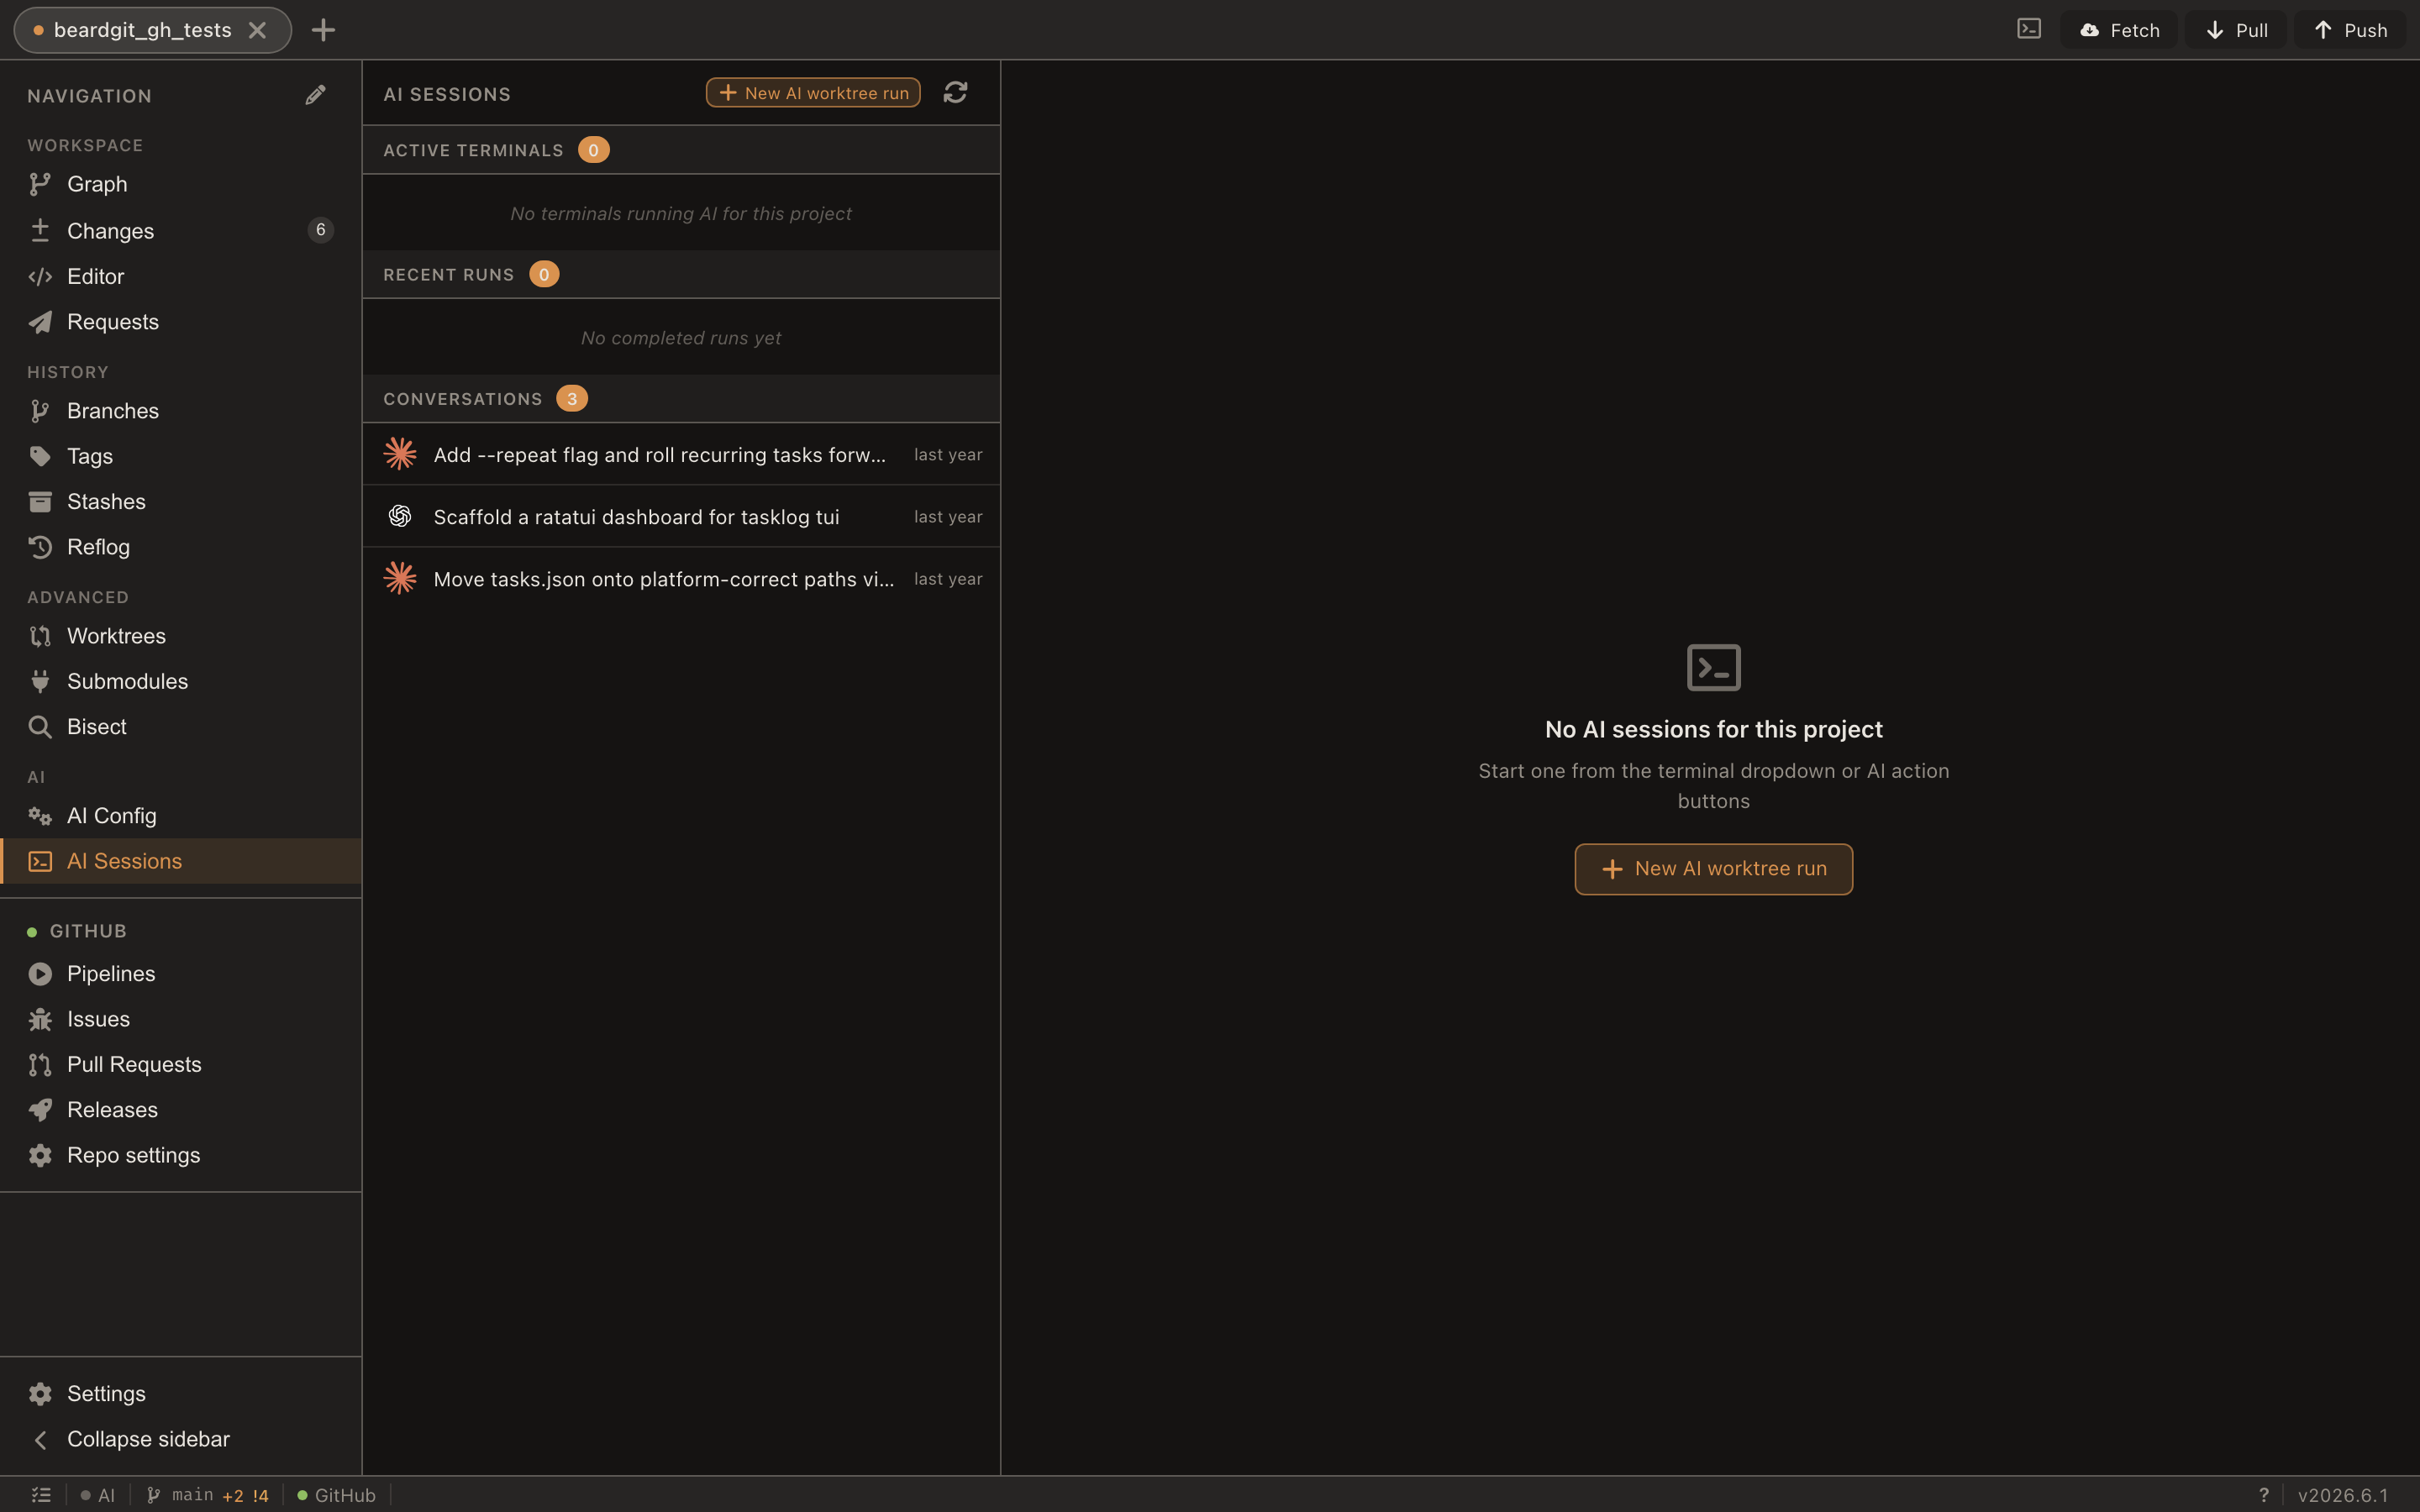Click the Fetch button

pos(2118,30)
